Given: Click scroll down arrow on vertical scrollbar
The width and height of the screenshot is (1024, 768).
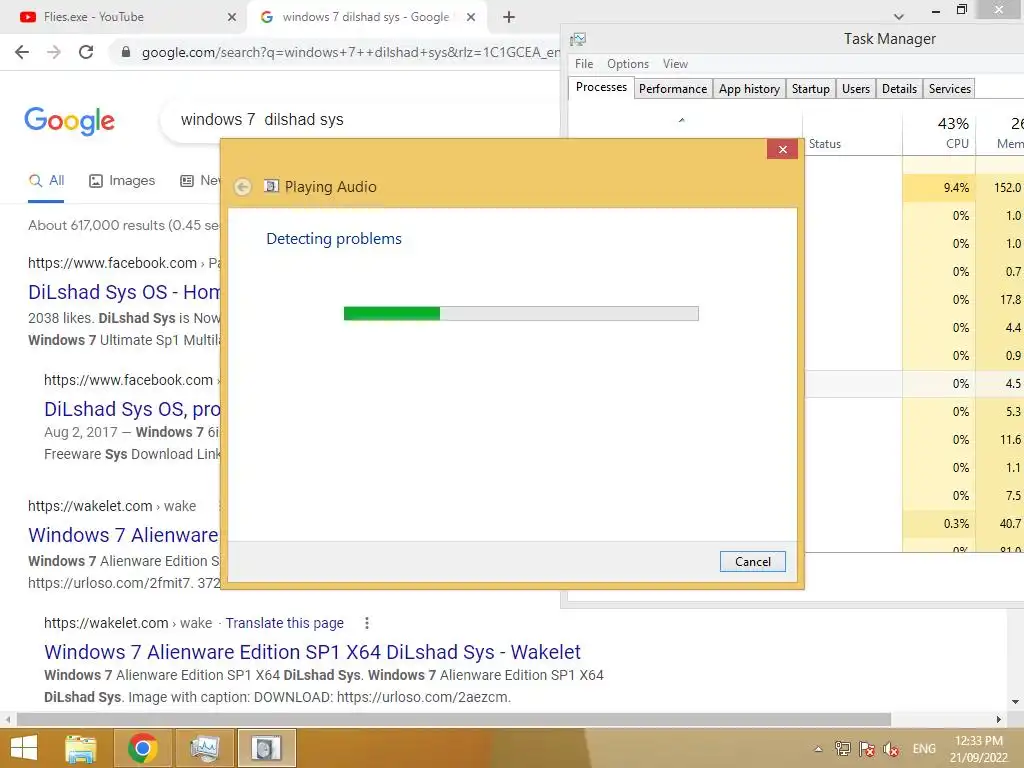Looking at the screenshot, I should click(x=1016, y=702).
